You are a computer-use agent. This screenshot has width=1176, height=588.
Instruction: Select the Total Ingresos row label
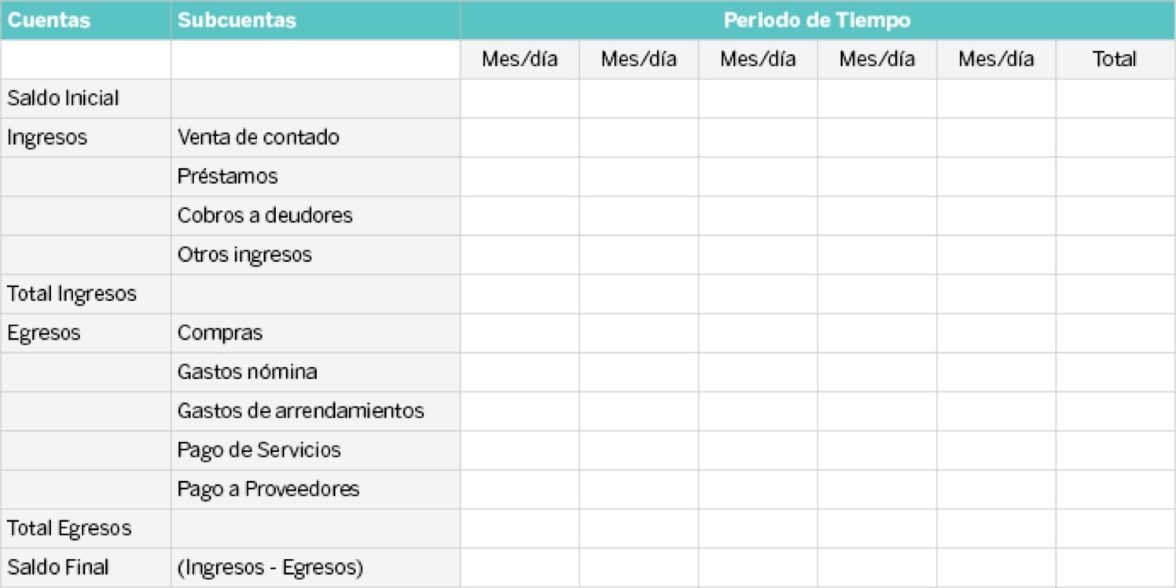tap(72, 294)
